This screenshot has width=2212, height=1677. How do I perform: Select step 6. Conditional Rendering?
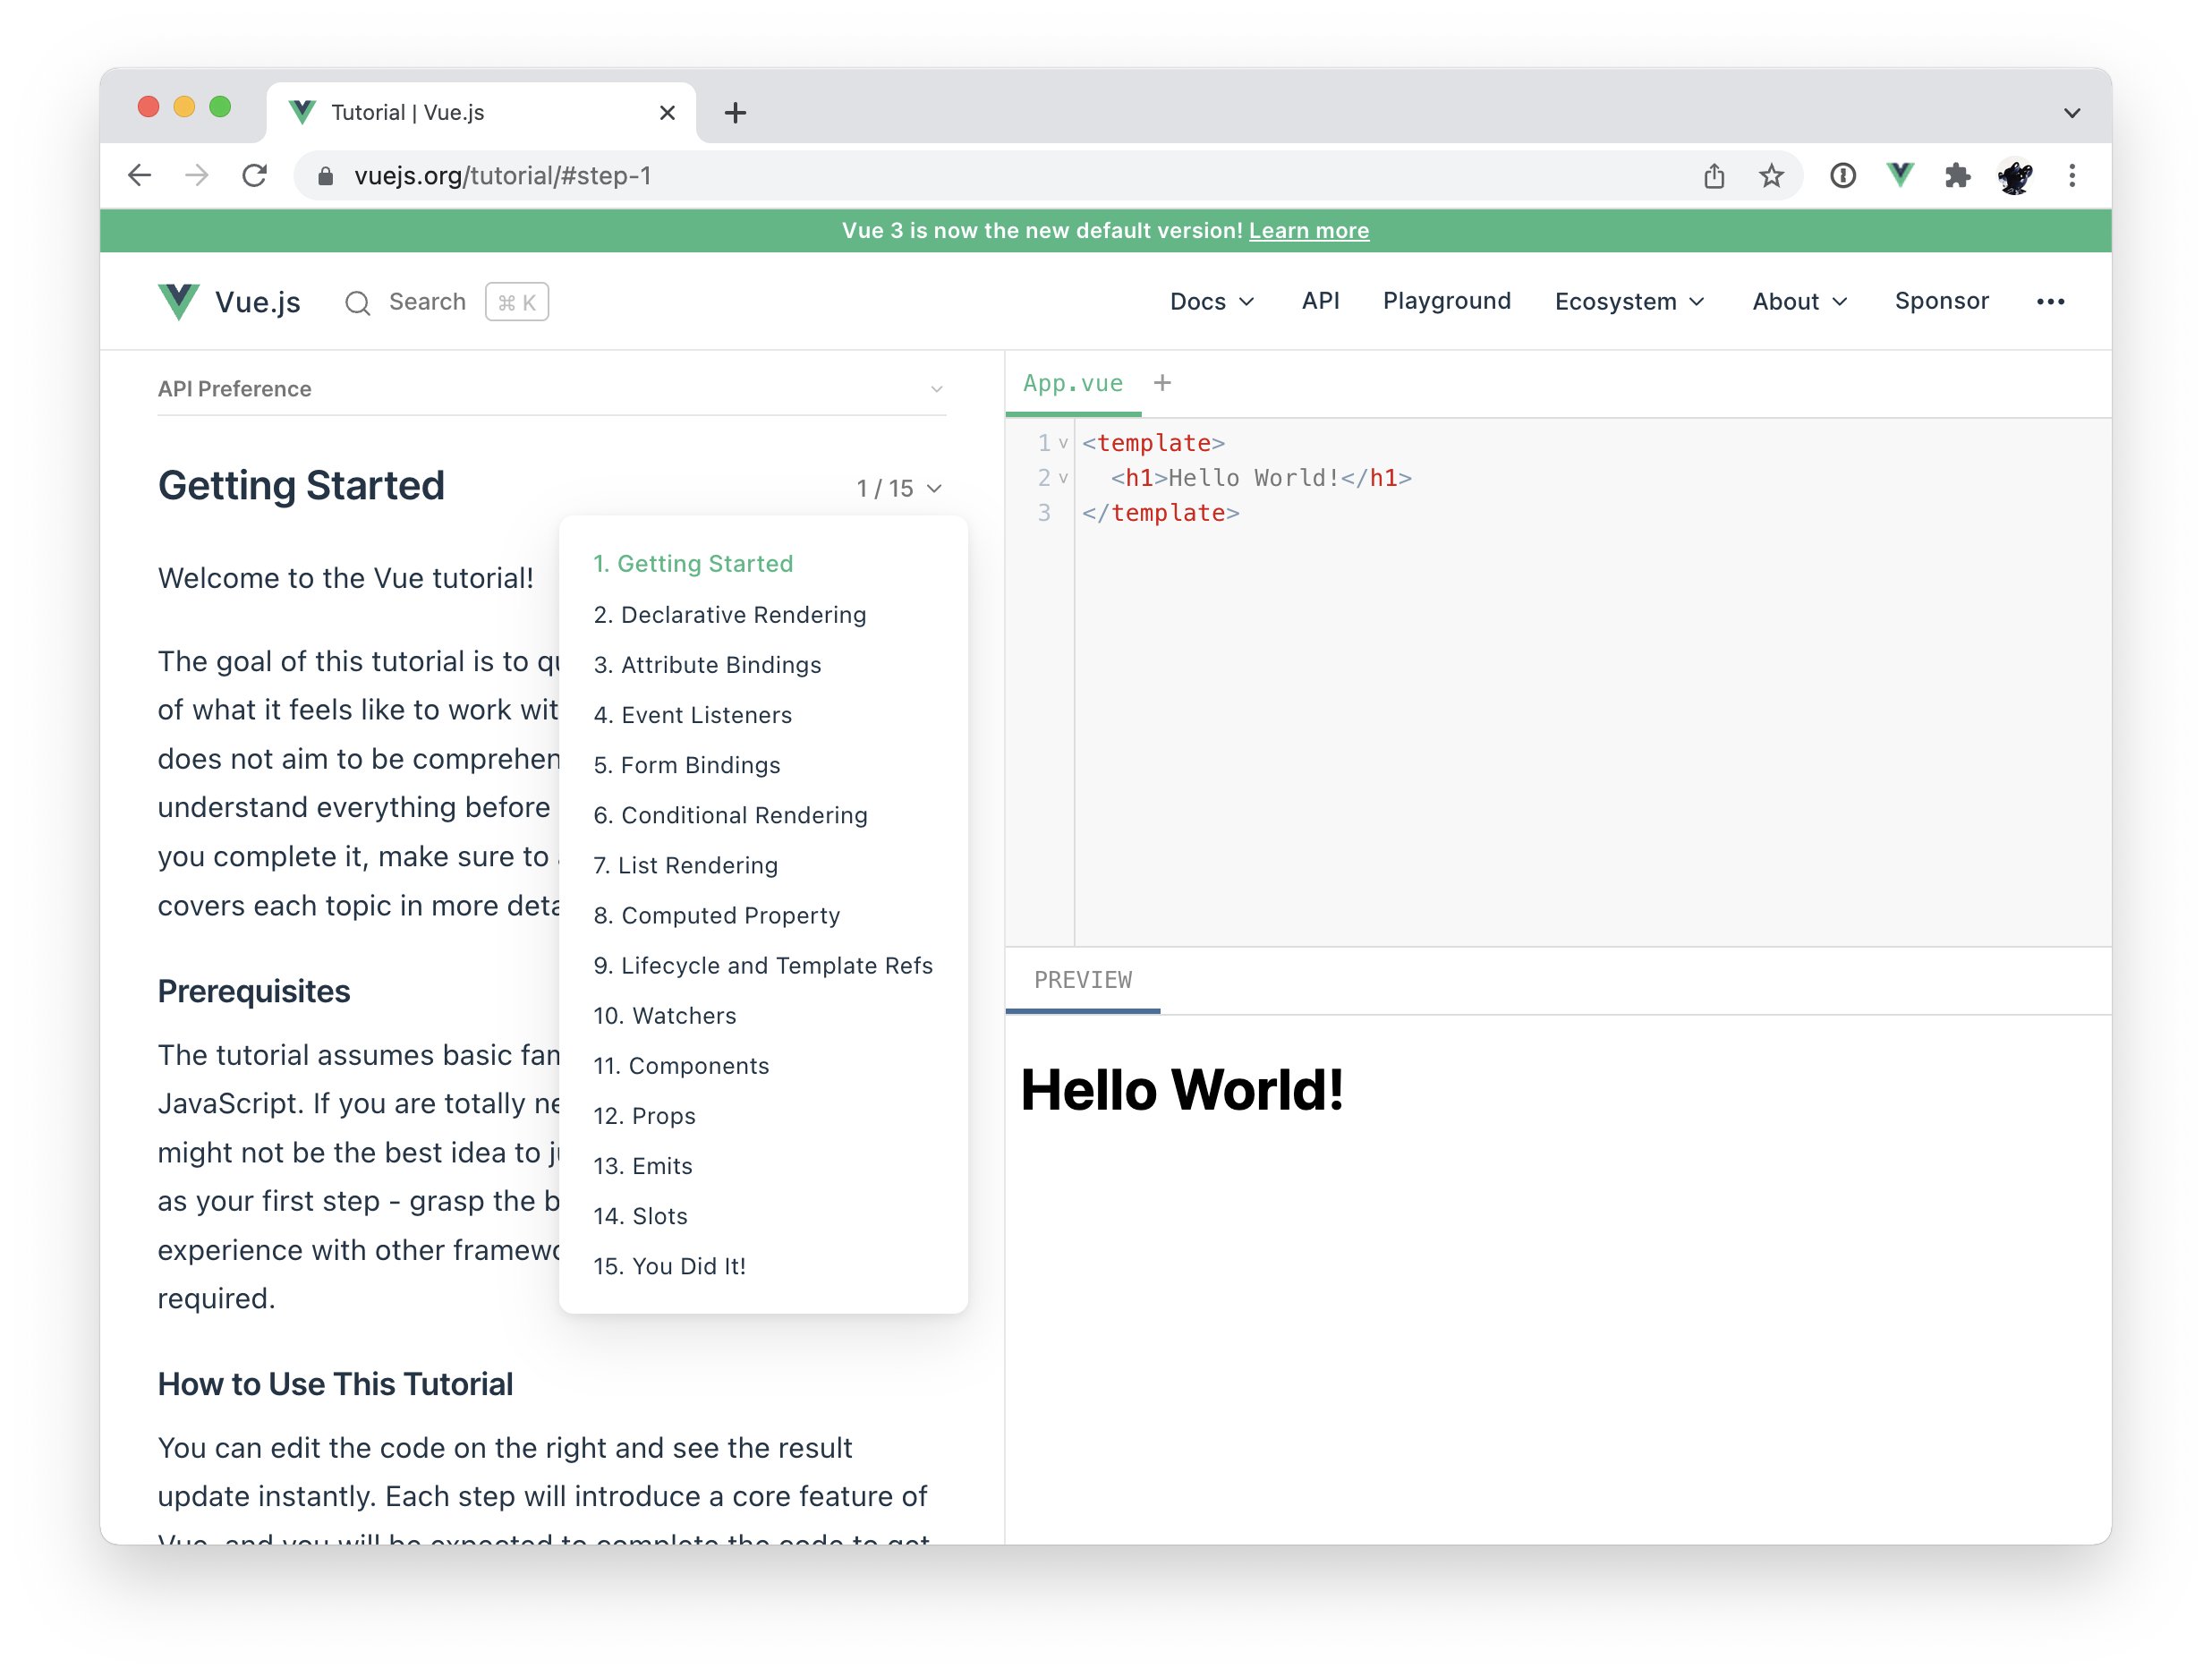pos(730,815)
